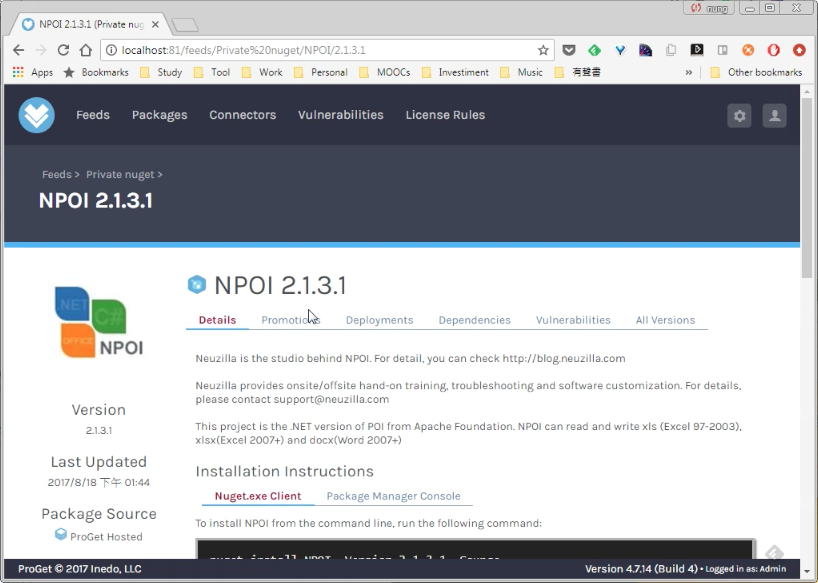Click the page vertical scrollbar thumb
This screenshot has height=583, width=818.
click(x=807, y=188)
